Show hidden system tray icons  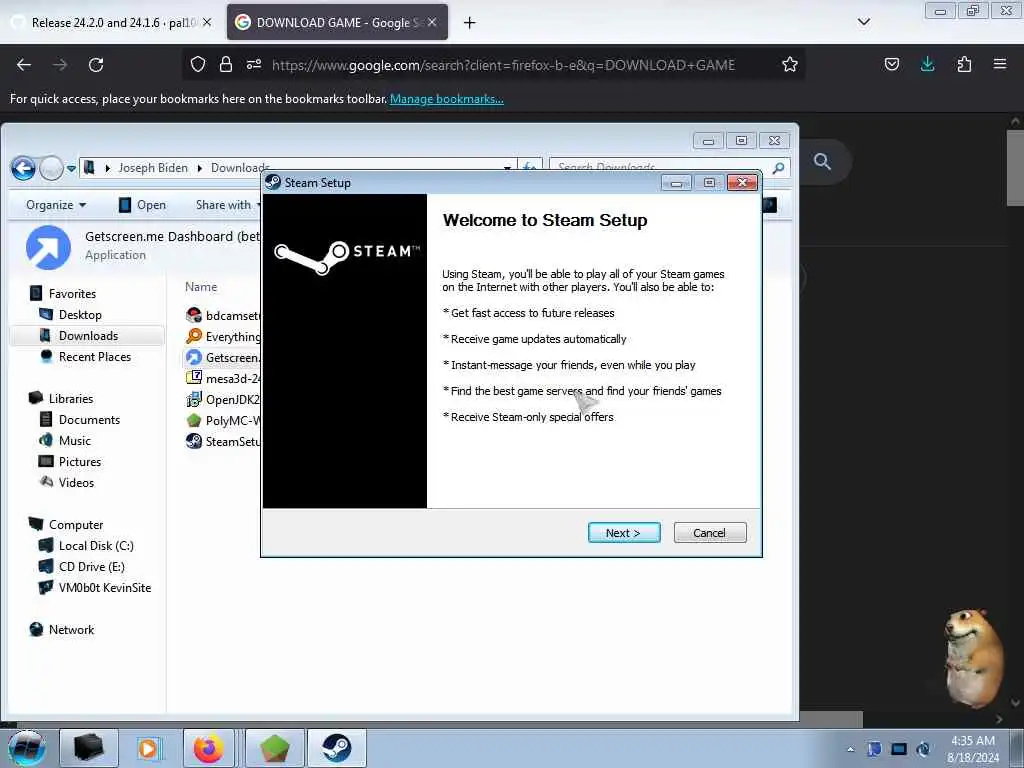[850, 750]
